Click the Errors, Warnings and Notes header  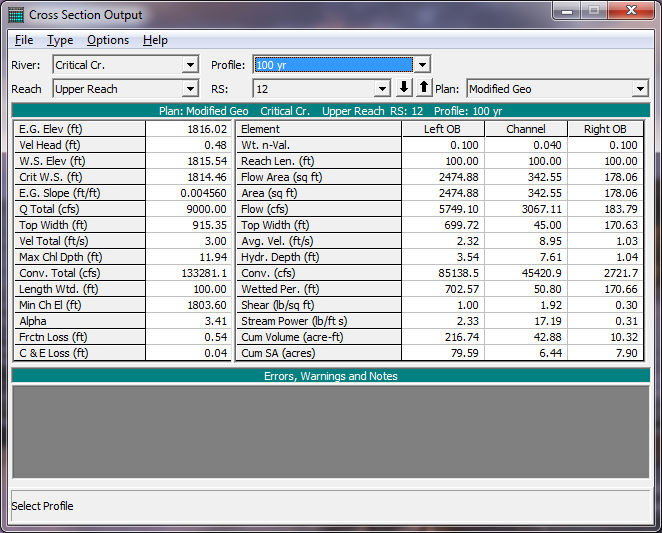point(330,376)
